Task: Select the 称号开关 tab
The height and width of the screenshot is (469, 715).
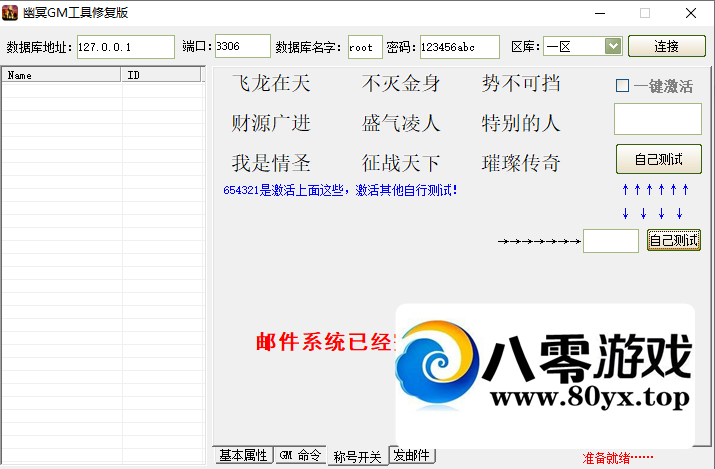Action: [357, 456]
